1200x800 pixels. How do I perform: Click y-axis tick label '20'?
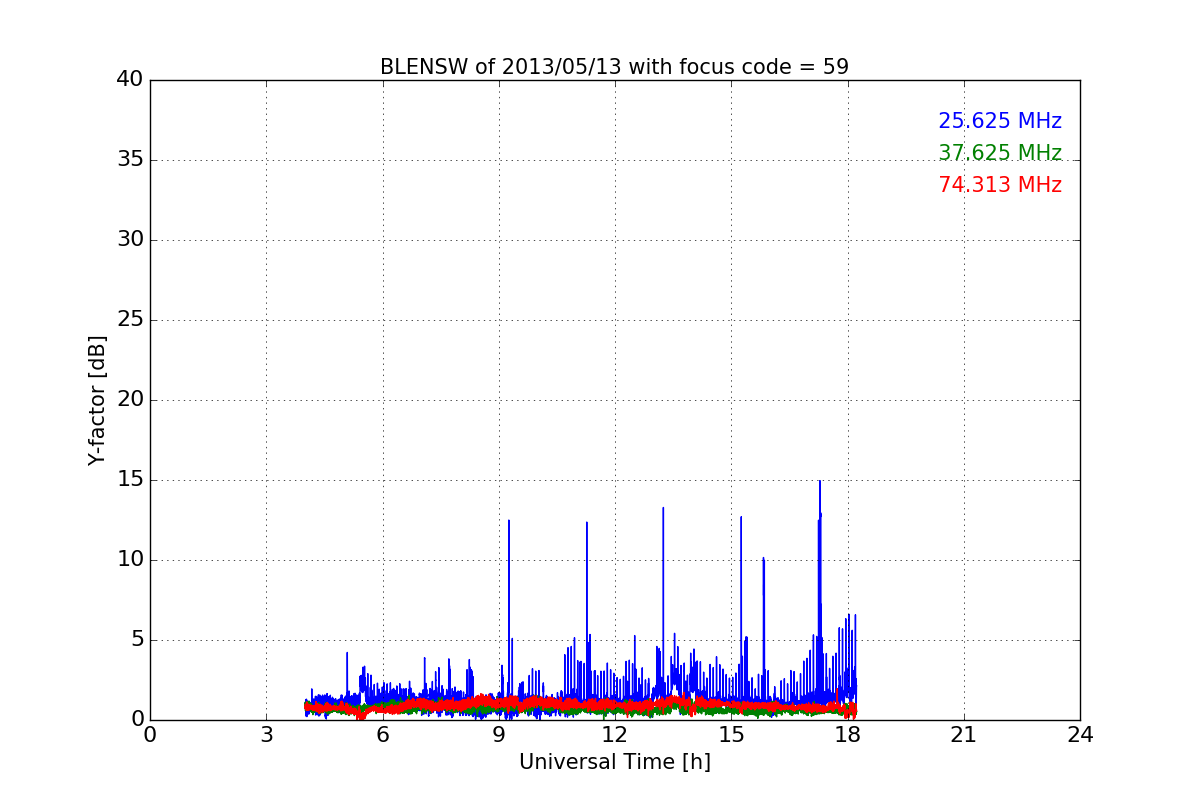point(130,400)
